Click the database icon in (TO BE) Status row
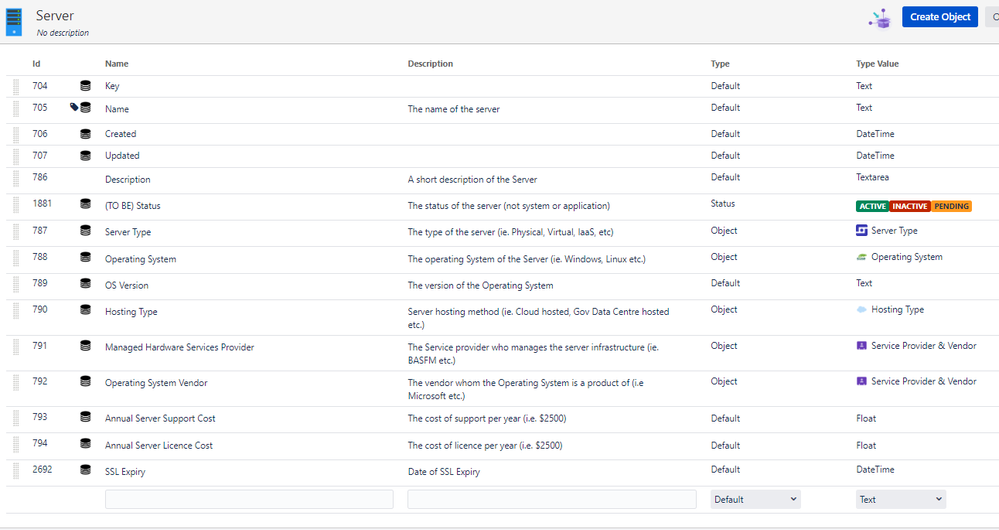 85,204
